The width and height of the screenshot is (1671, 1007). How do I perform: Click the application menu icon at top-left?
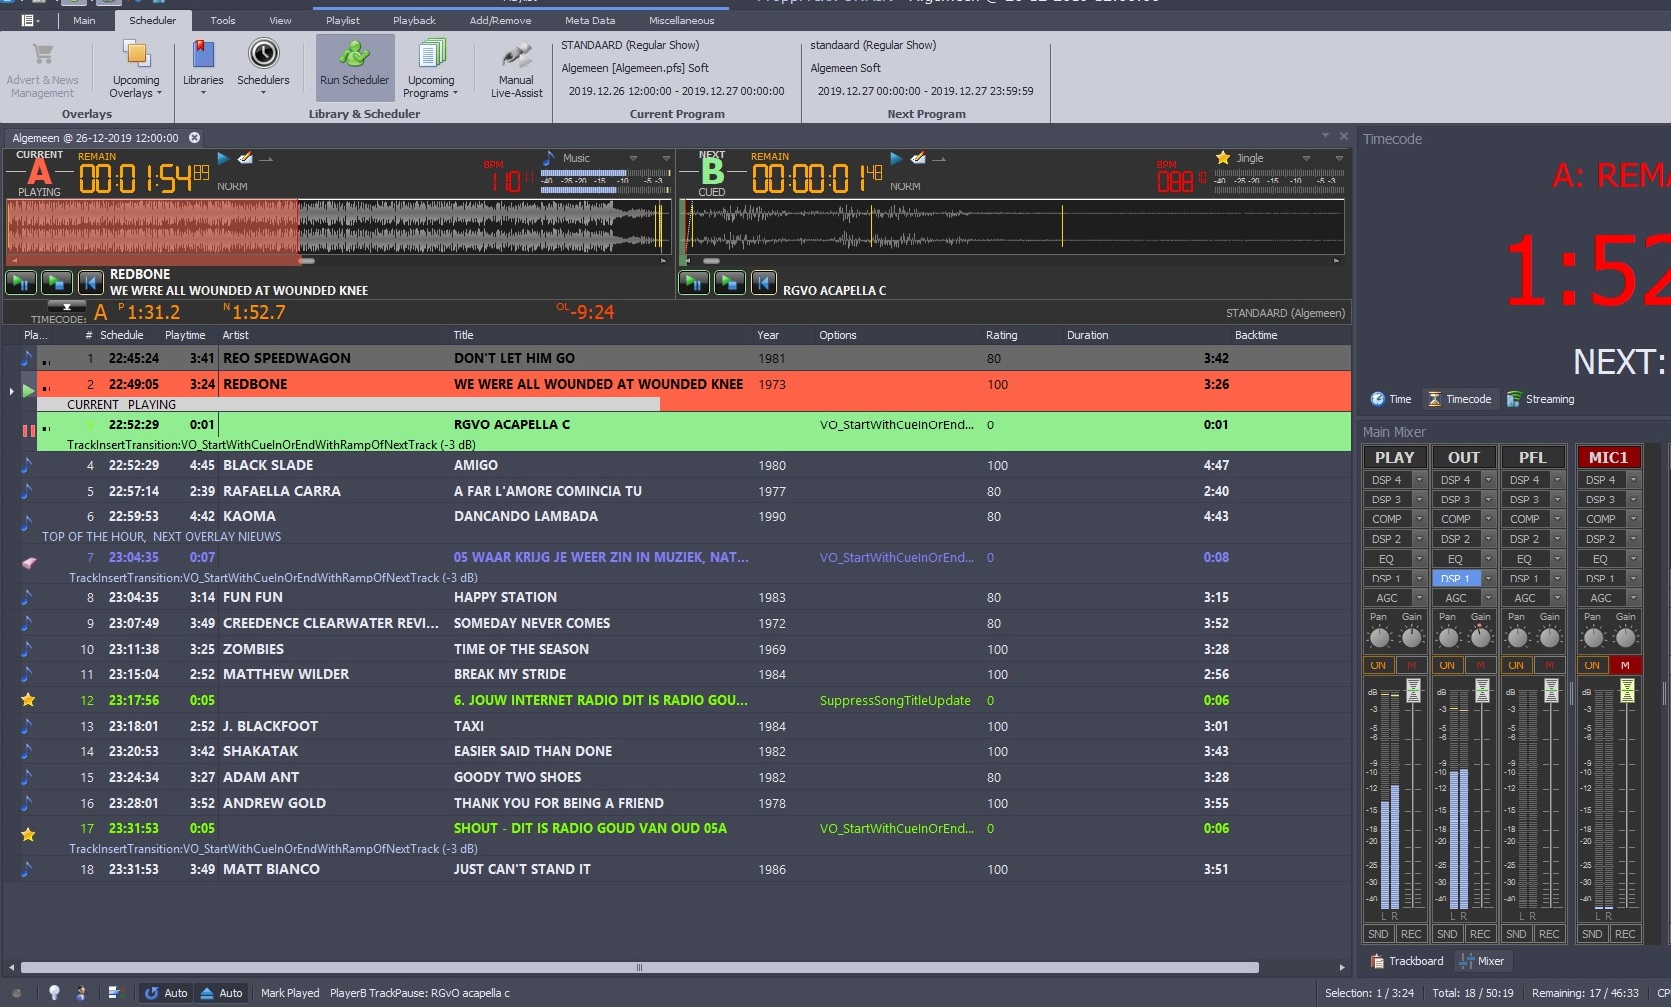(29, 20)
